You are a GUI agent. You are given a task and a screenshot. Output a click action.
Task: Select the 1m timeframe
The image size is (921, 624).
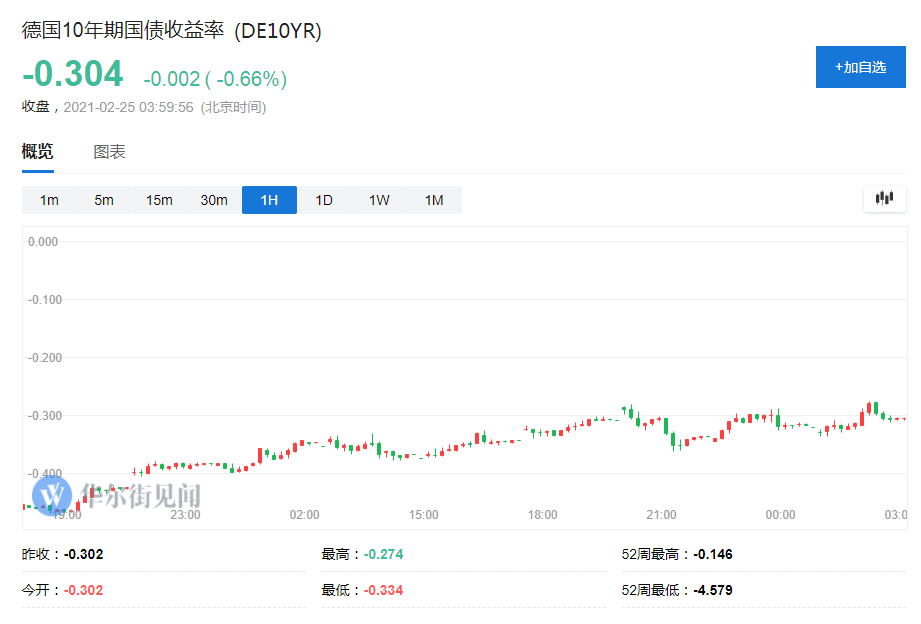point(49,200)
